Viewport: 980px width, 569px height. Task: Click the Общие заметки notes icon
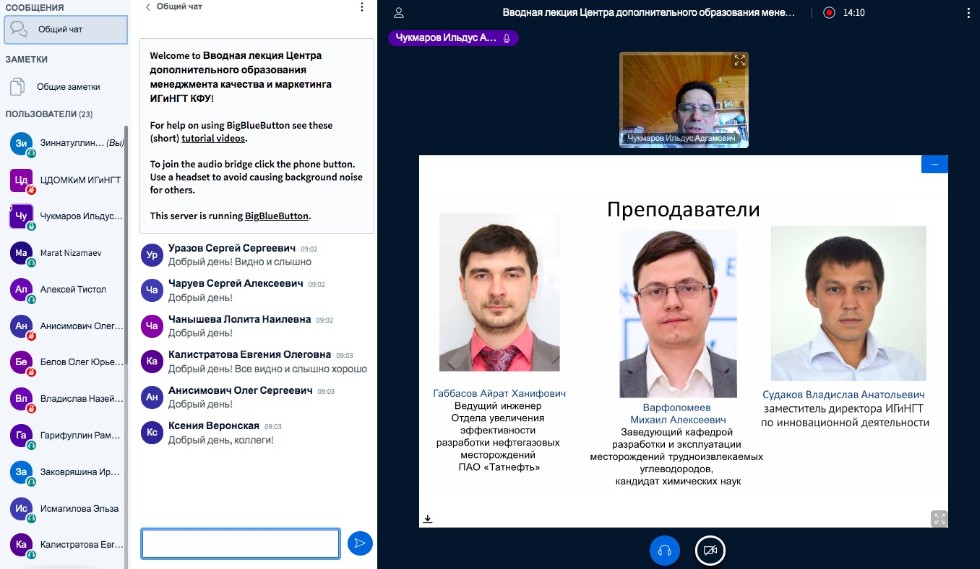click(x=18, y=86)
